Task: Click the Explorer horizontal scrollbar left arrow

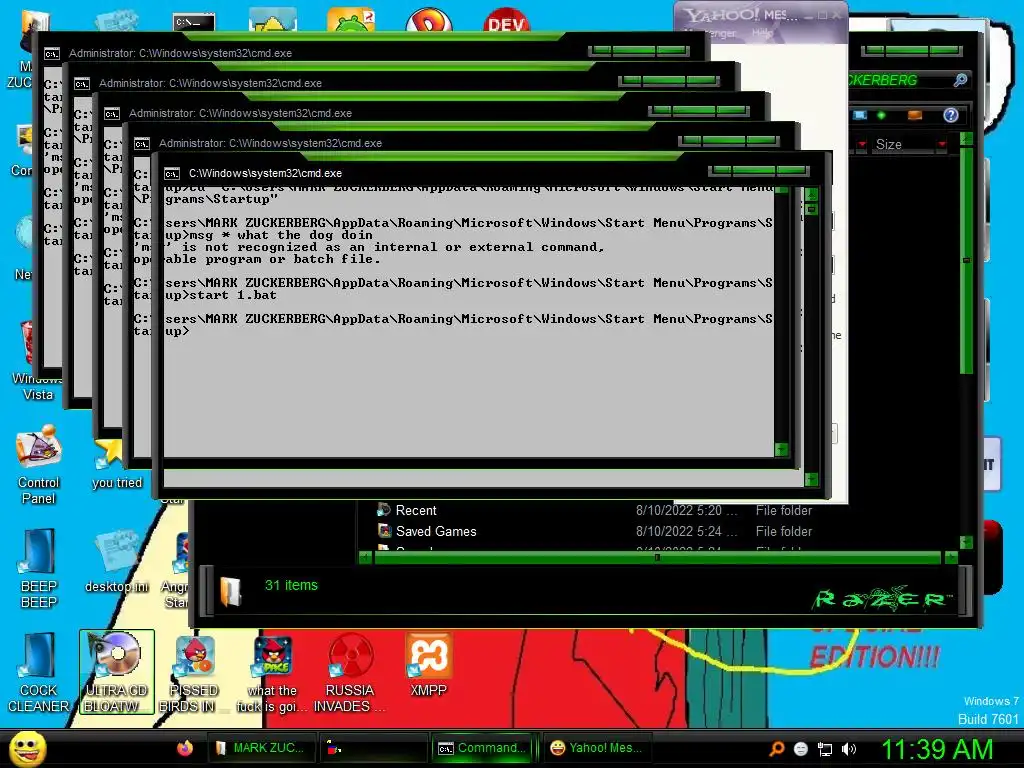Action: (366, 558)
